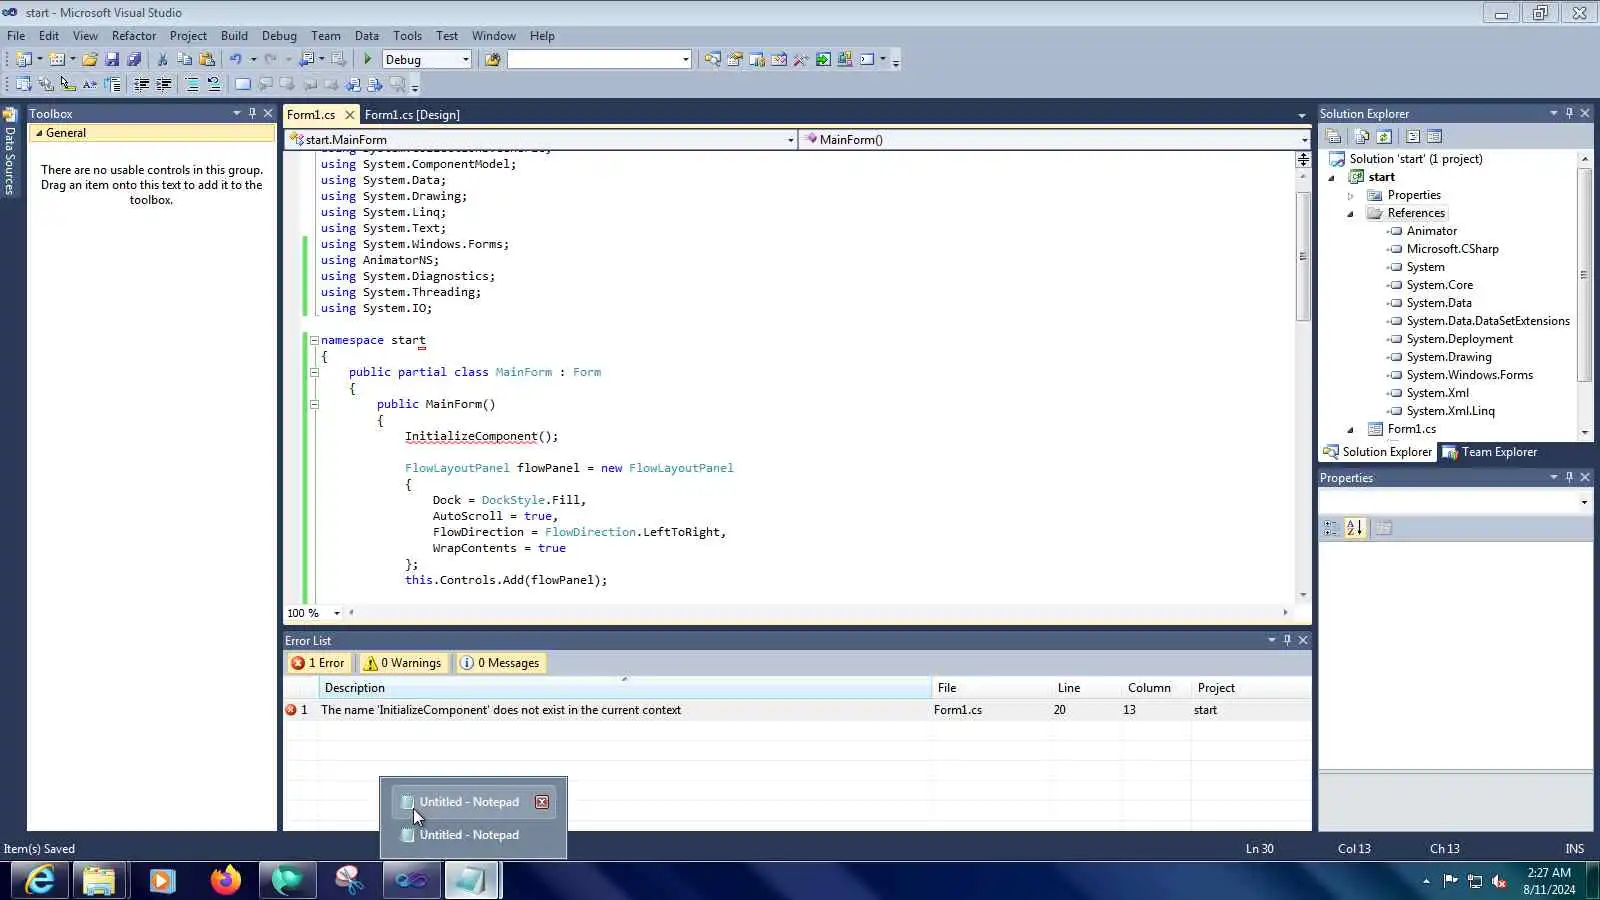
Task: Close the first Untitled - Notepad preview
Action: coord(542,802)
